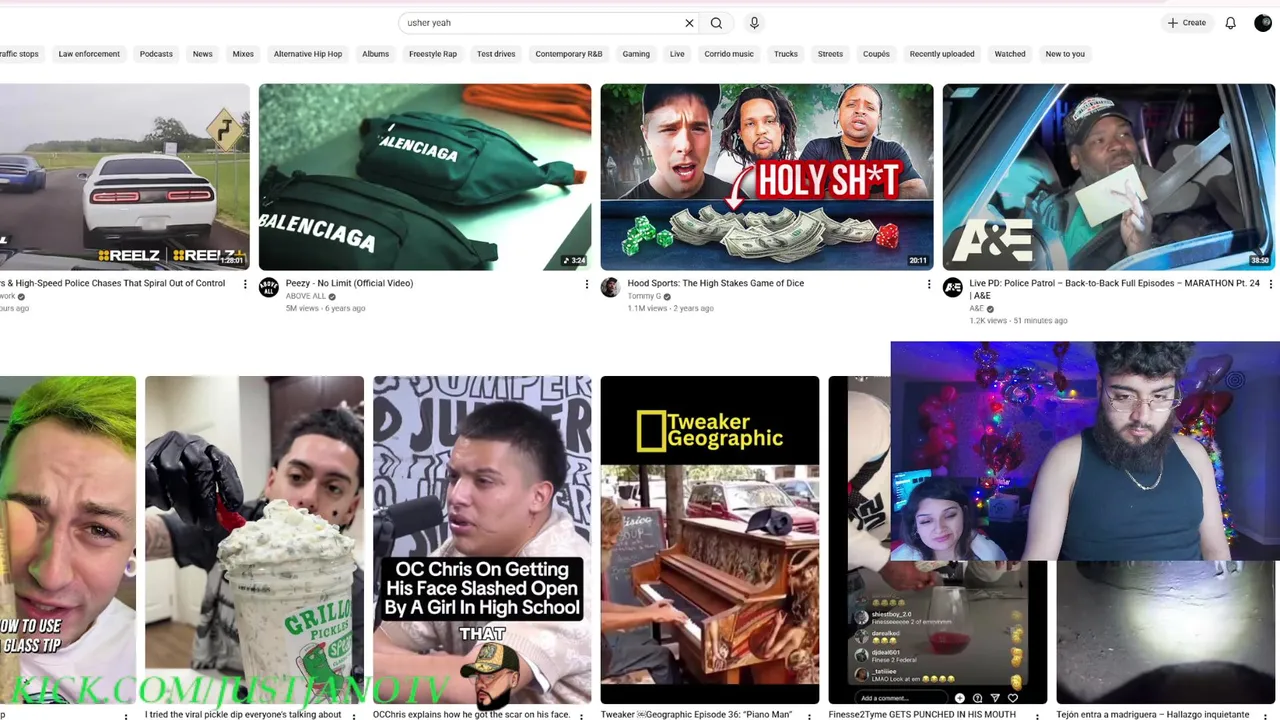1280x720 pixels.
Task: Click the magnifying glass search button
Action: click(x=716, y=23)
